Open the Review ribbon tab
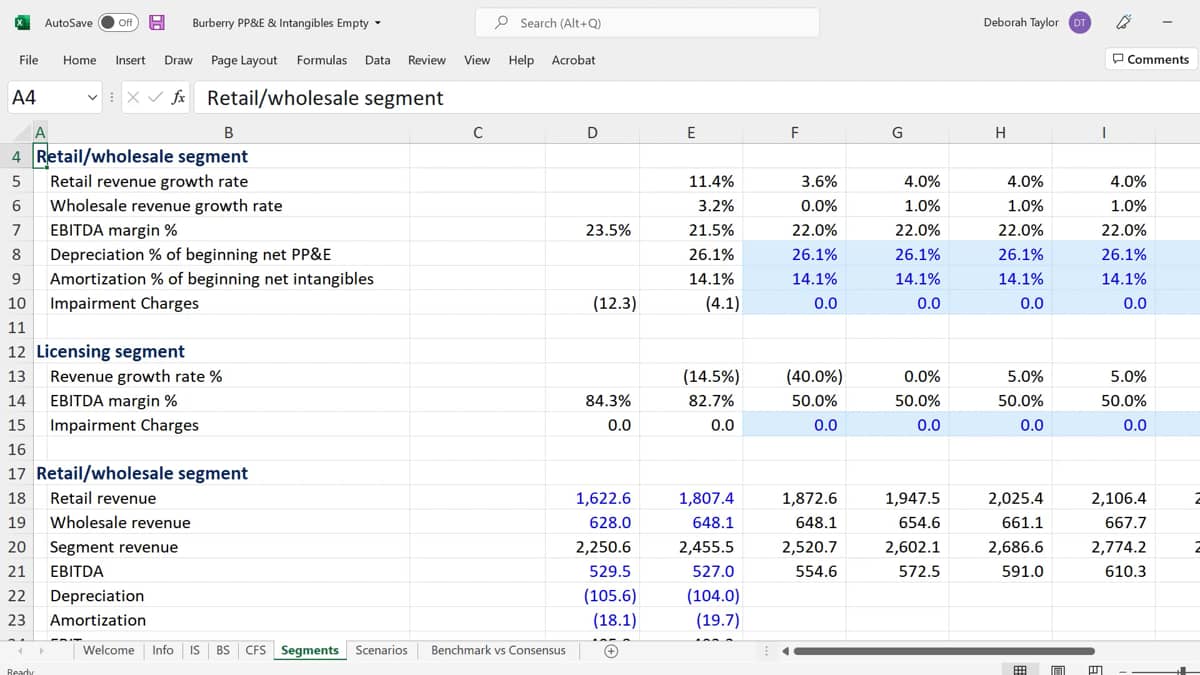This screenshot has width=1200, height=675. point(426,60)
